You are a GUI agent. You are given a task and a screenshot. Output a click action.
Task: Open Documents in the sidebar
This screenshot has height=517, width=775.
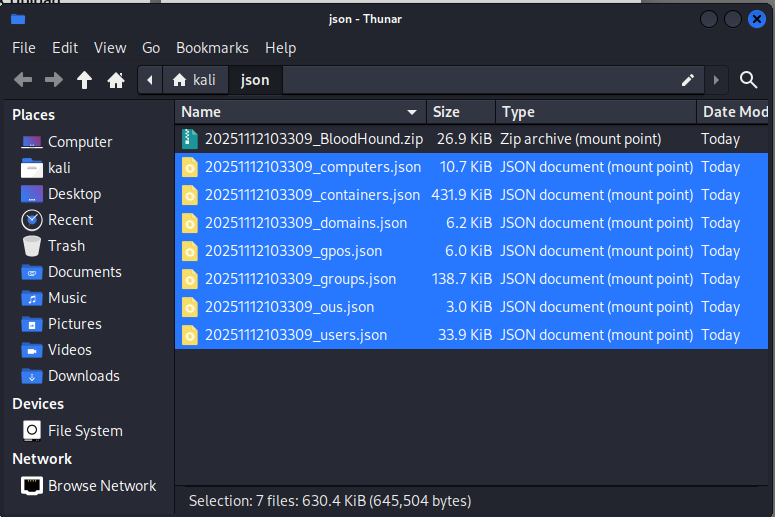[72, 272]
